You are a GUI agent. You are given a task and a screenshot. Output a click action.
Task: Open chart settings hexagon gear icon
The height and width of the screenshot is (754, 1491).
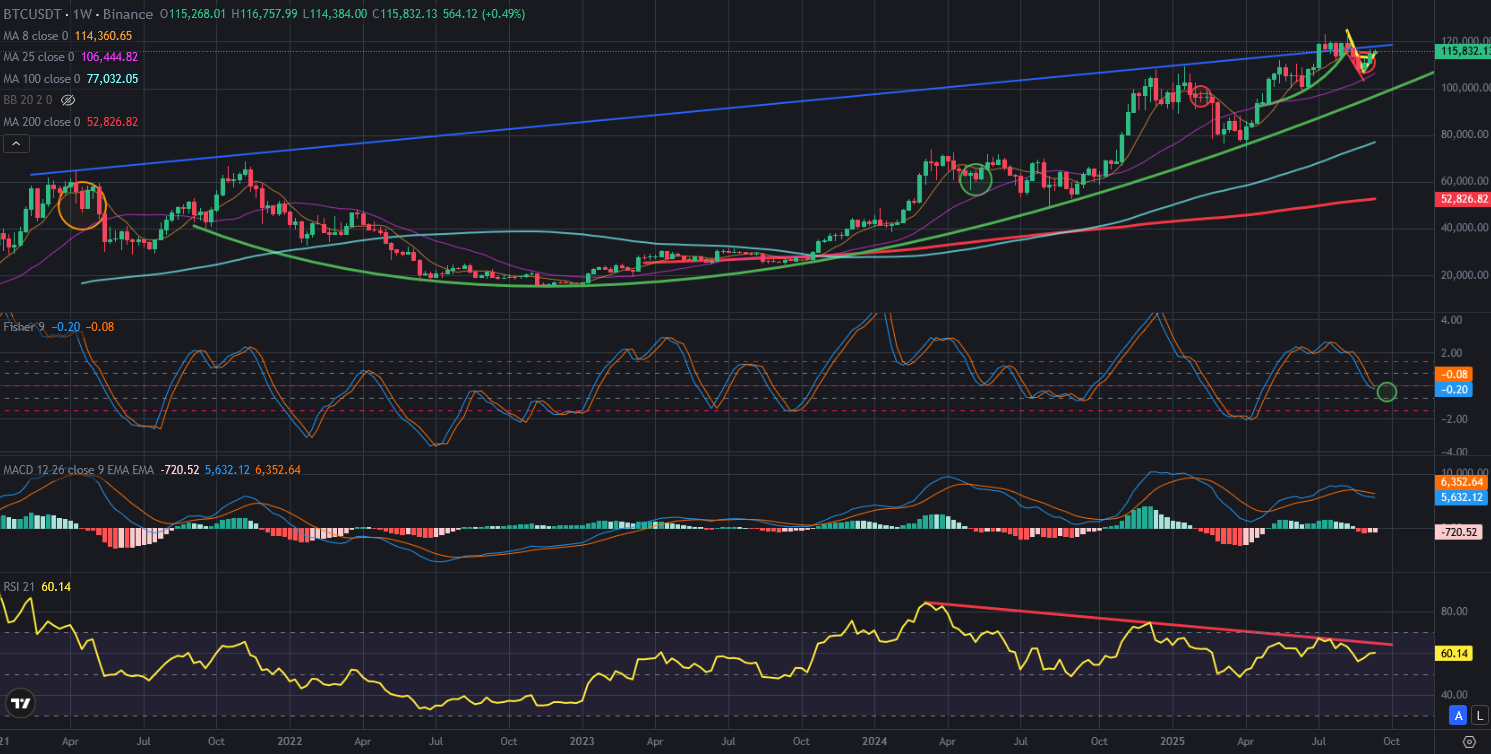coord(1468,741)
